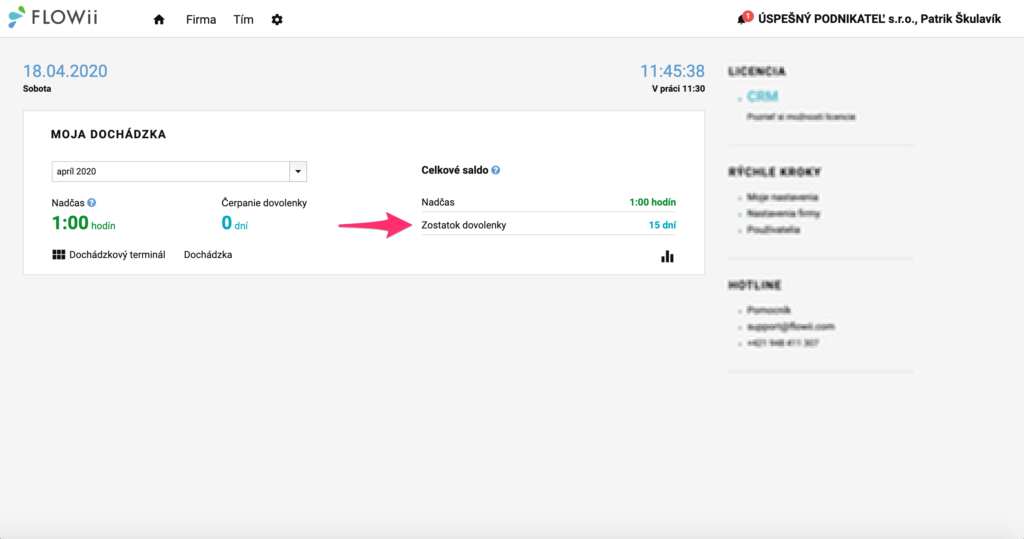This screenshot has width=1024, height=539.
Task: Open the Pomocník hotline link
Action: point(769,310)
